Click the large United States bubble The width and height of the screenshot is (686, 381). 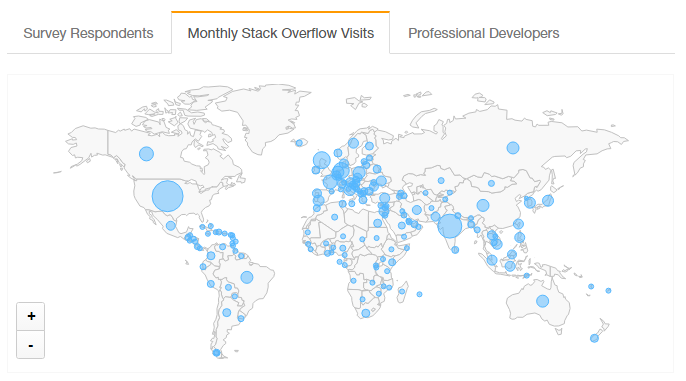pyautogui.click(x=168, y=196)
